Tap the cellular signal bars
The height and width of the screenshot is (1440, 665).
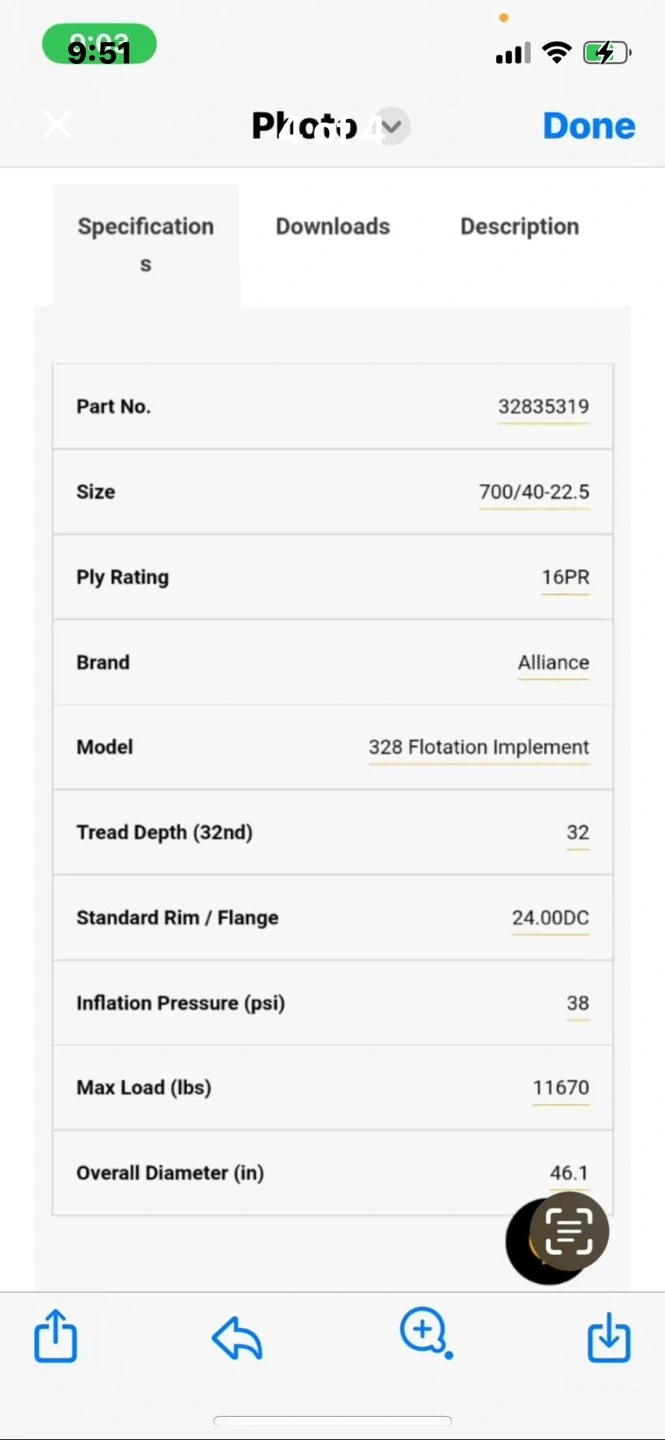tap(513, 53)
